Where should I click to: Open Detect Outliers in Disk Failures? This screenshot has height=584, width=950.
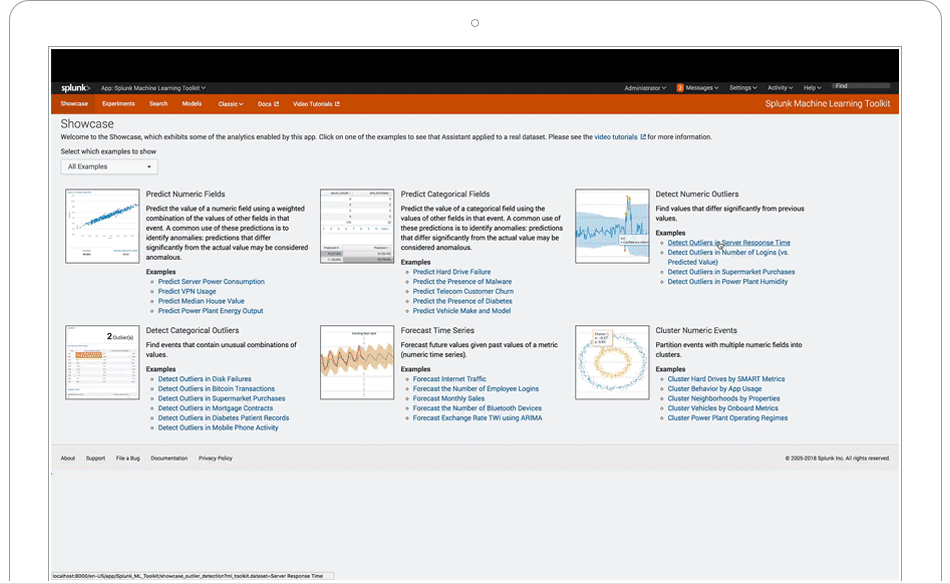205,379
